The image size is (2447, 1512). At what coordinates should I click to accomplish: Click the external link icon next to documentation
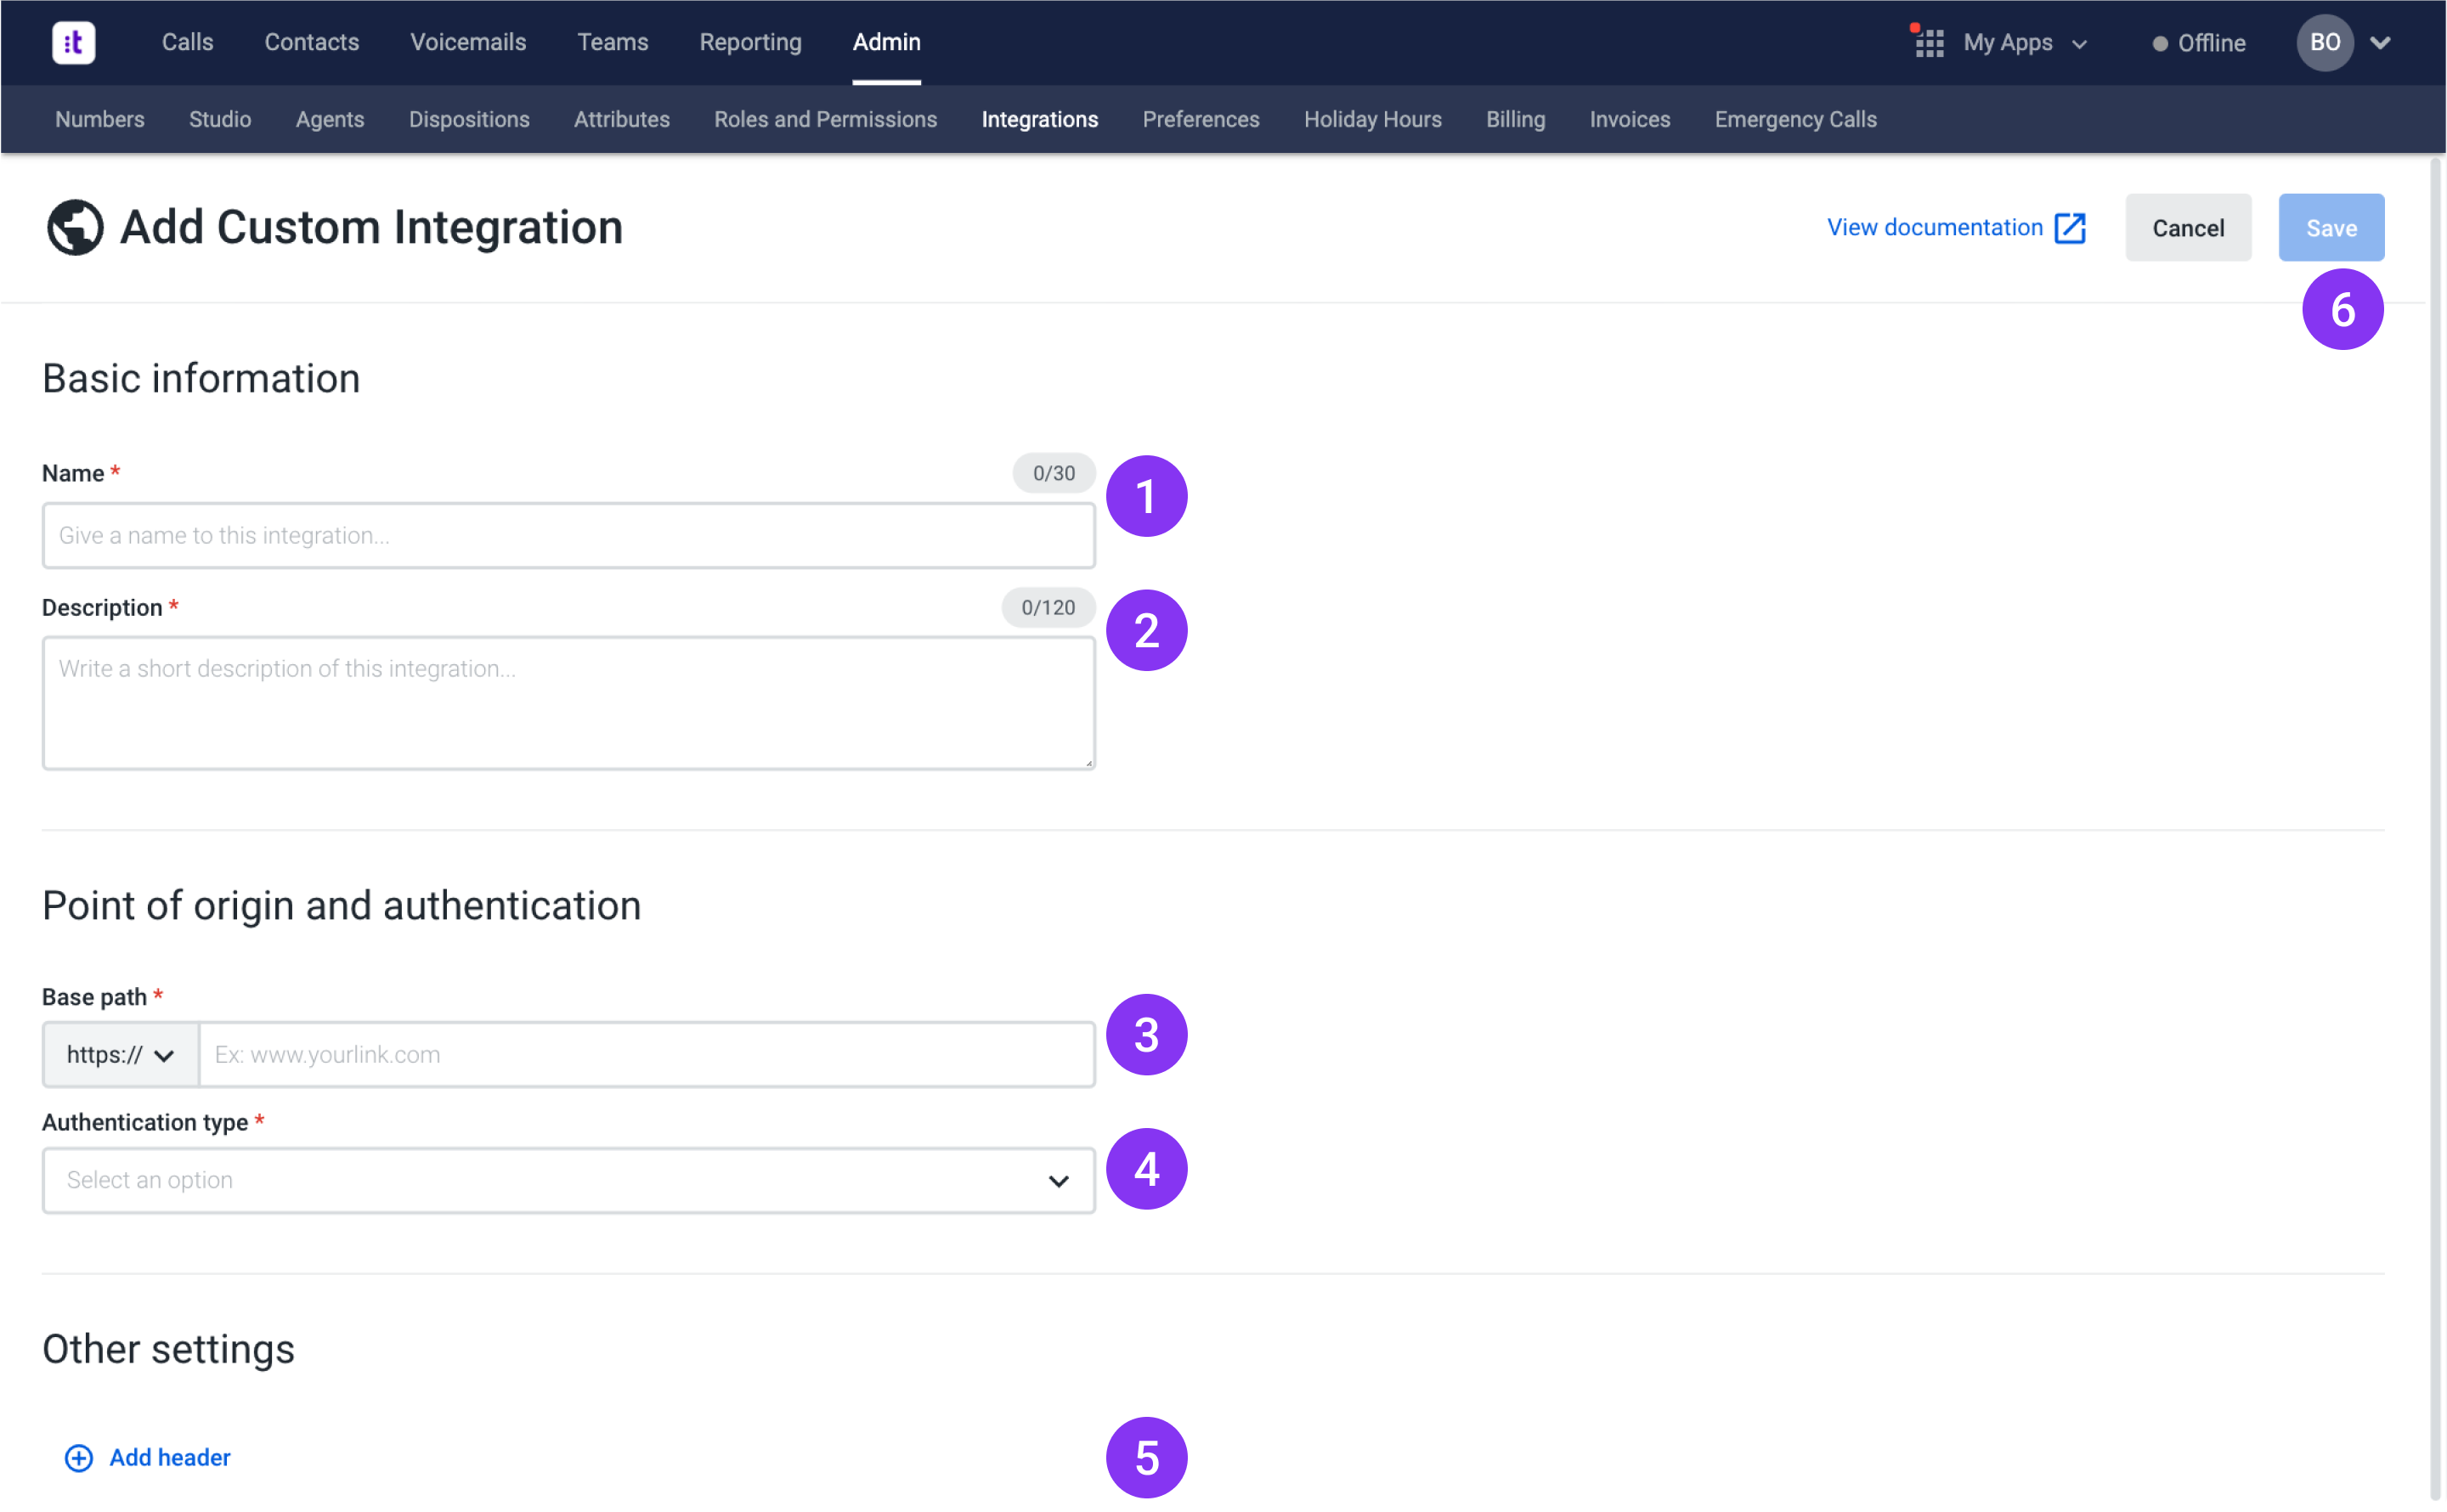click(2069, 228)
